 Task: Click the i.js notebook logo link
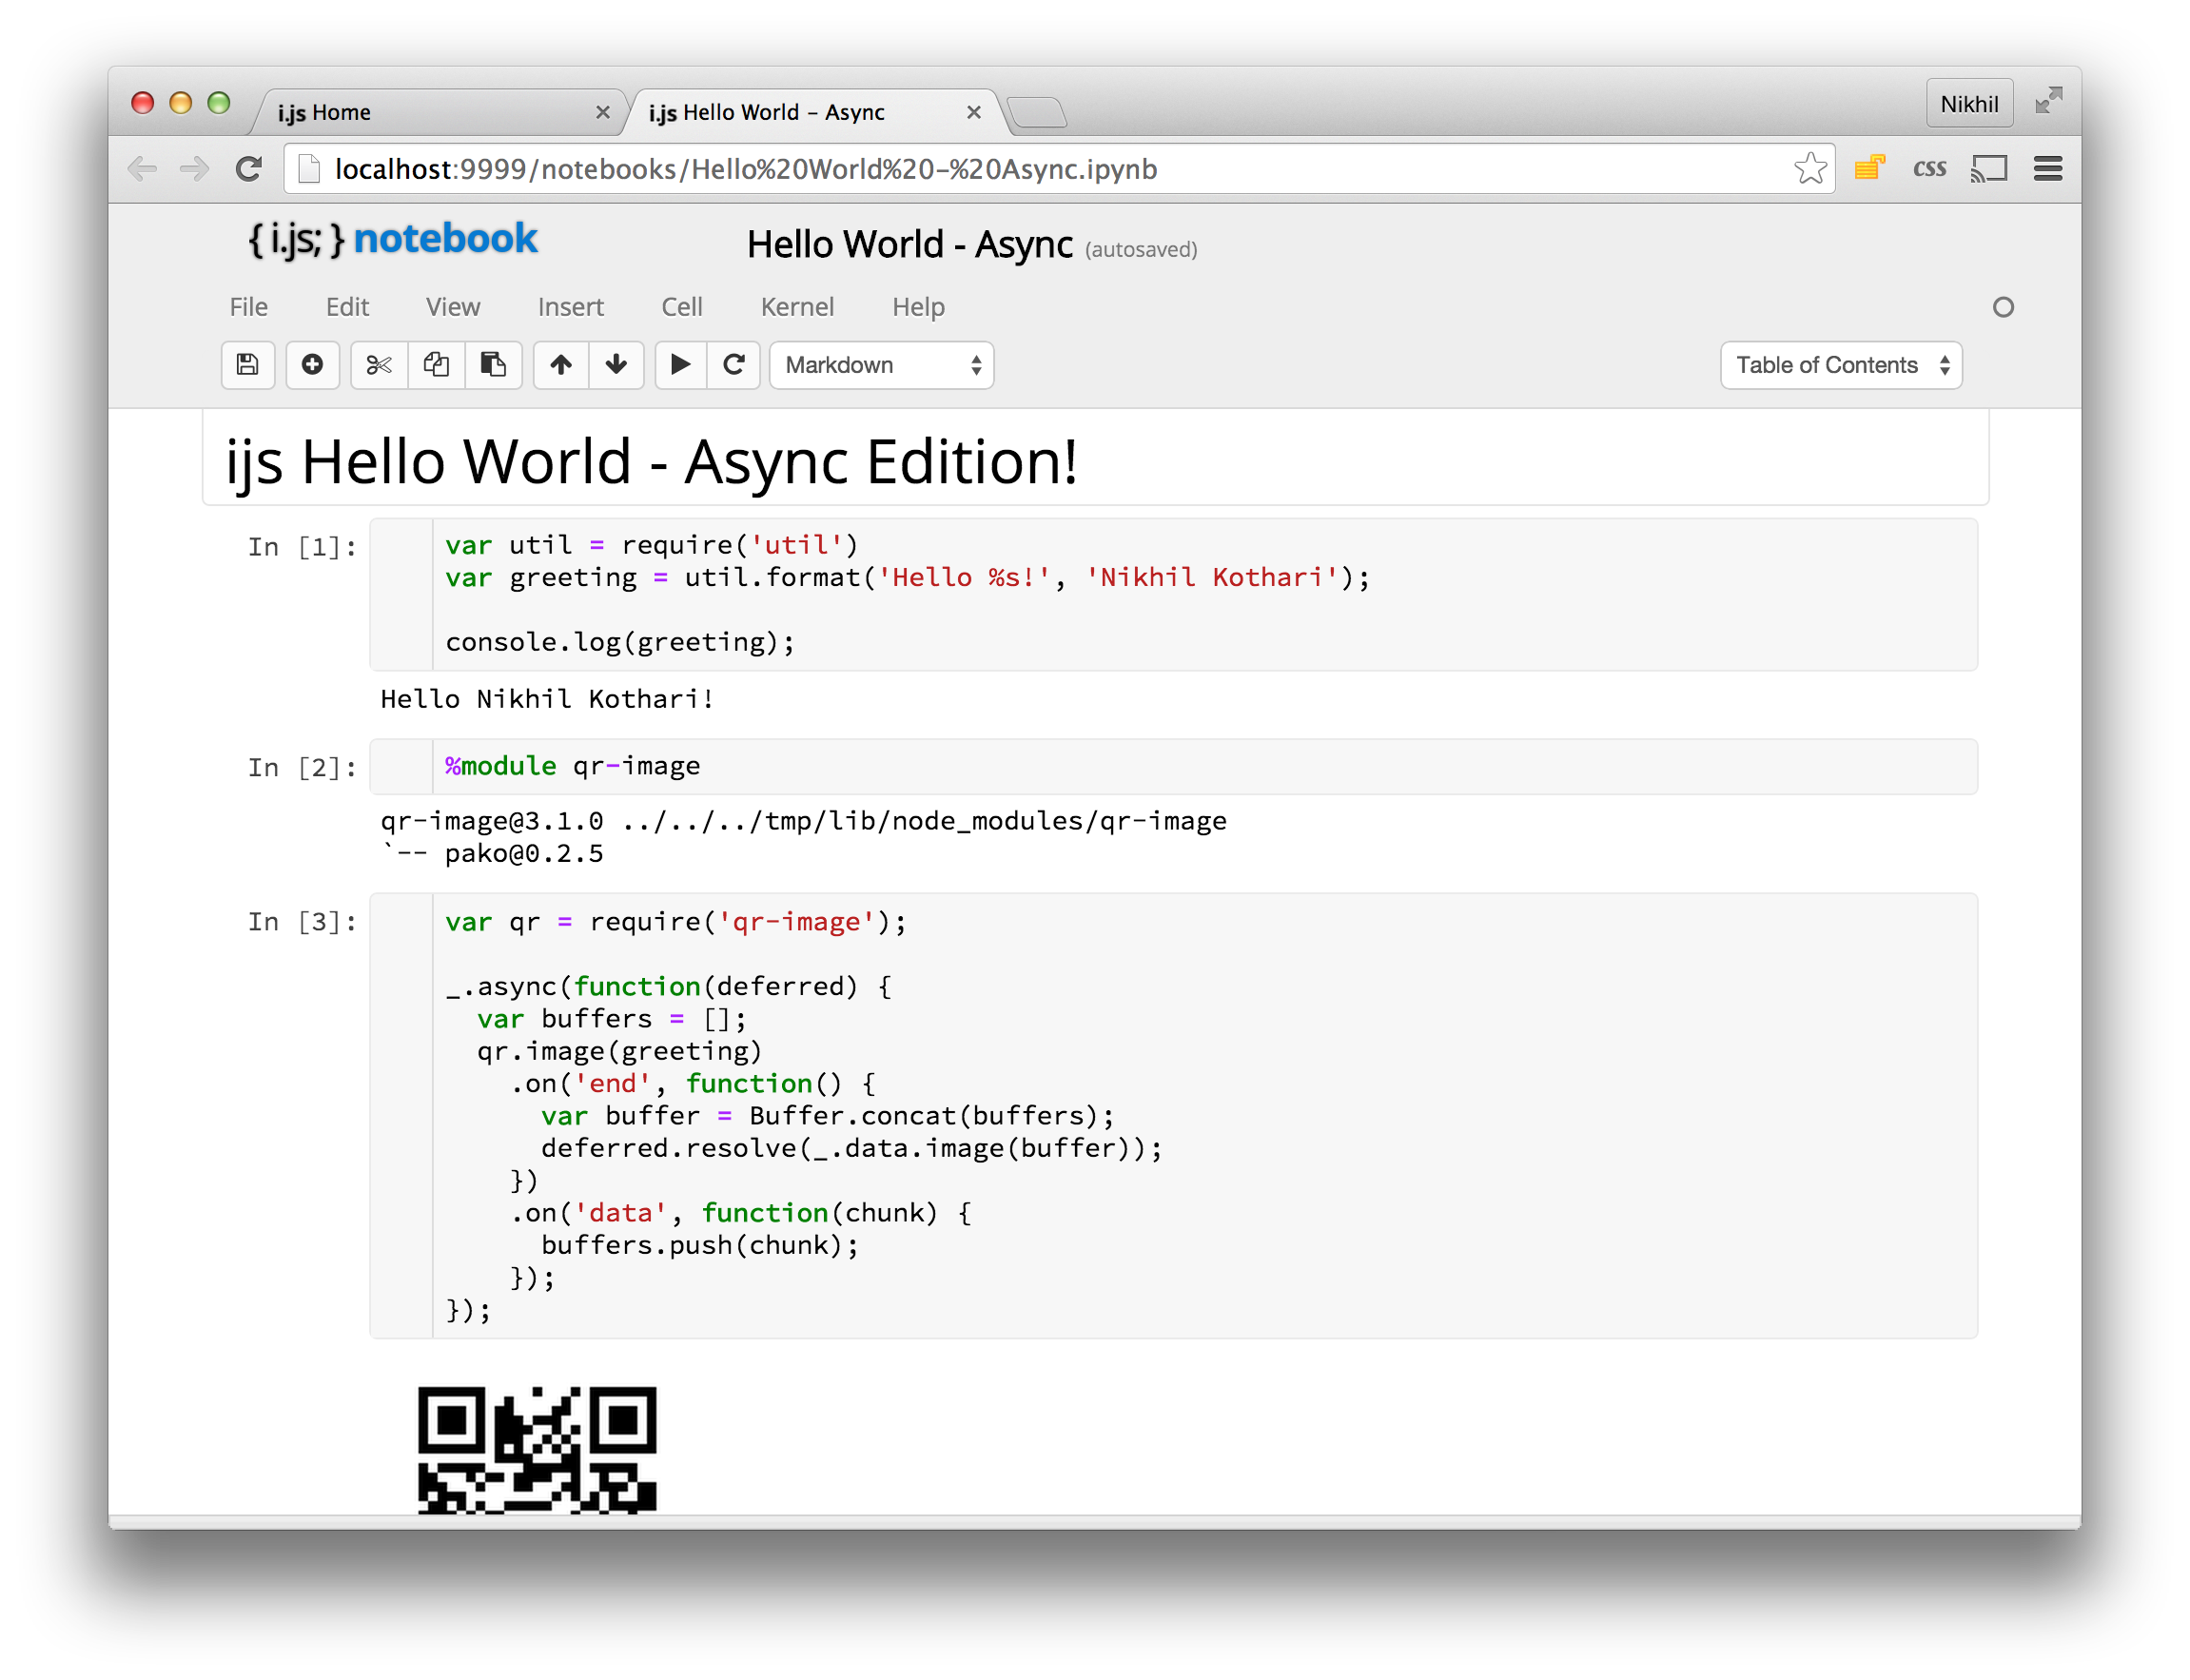pos(393,240)
